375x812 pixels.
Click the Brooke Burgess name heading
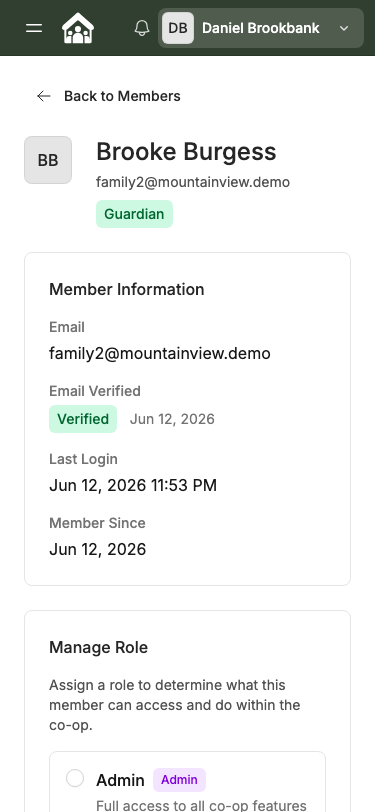coord(186,152)
